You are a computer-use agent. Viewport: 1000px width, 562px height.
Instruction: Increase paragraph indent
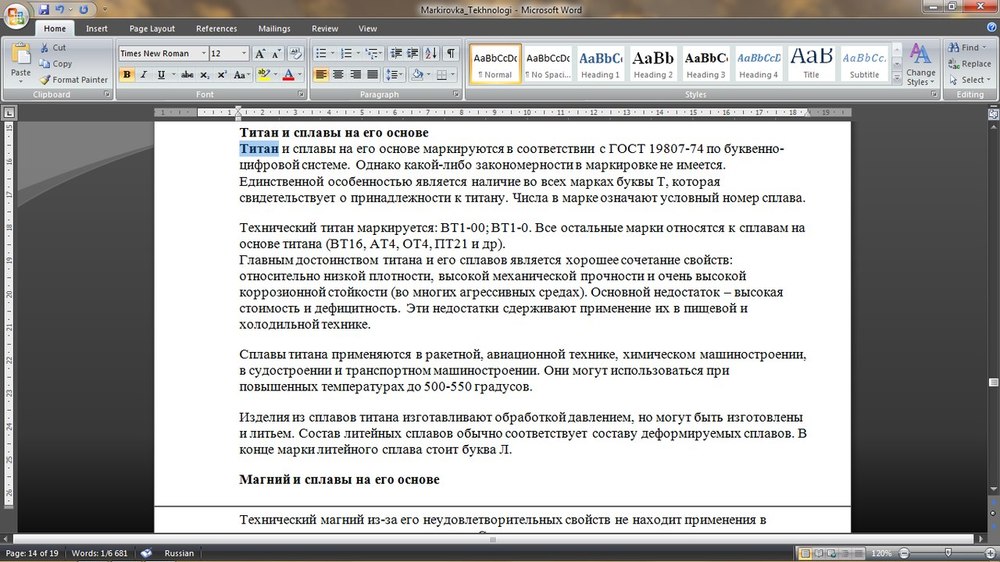click(413, 54)
